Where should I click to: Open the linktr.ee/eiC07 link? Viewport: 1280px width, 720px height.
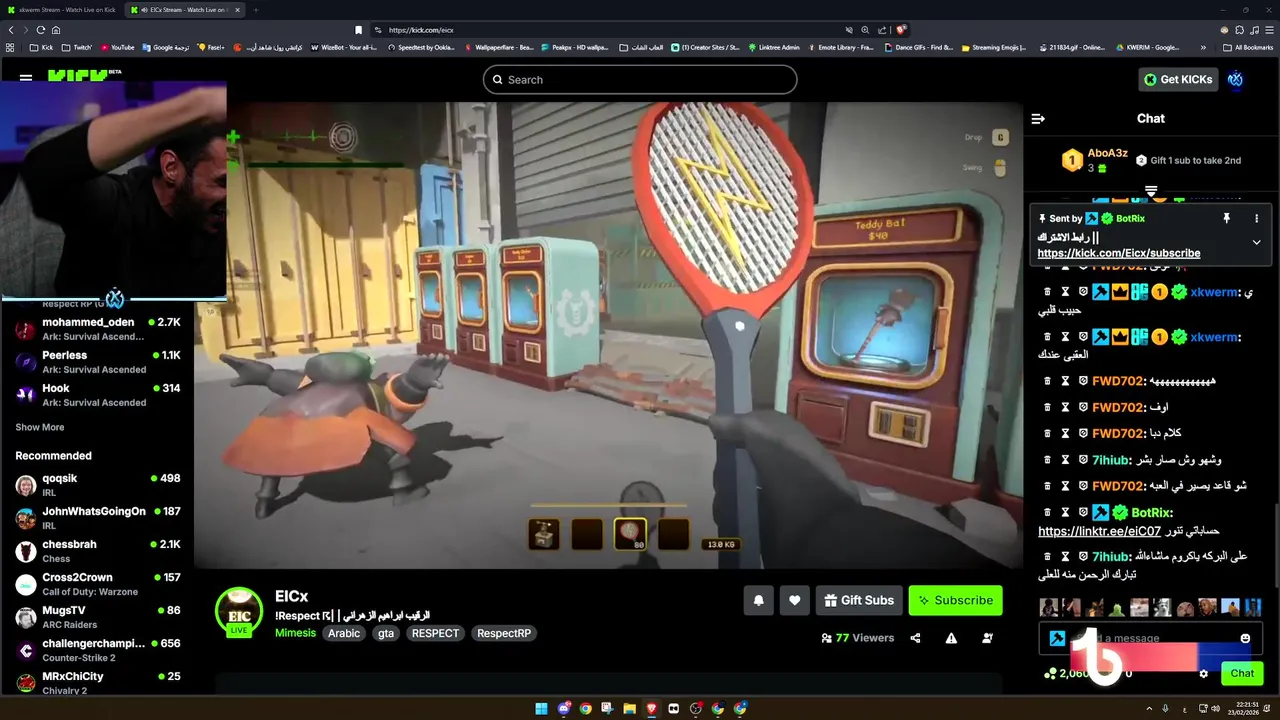1099,531
